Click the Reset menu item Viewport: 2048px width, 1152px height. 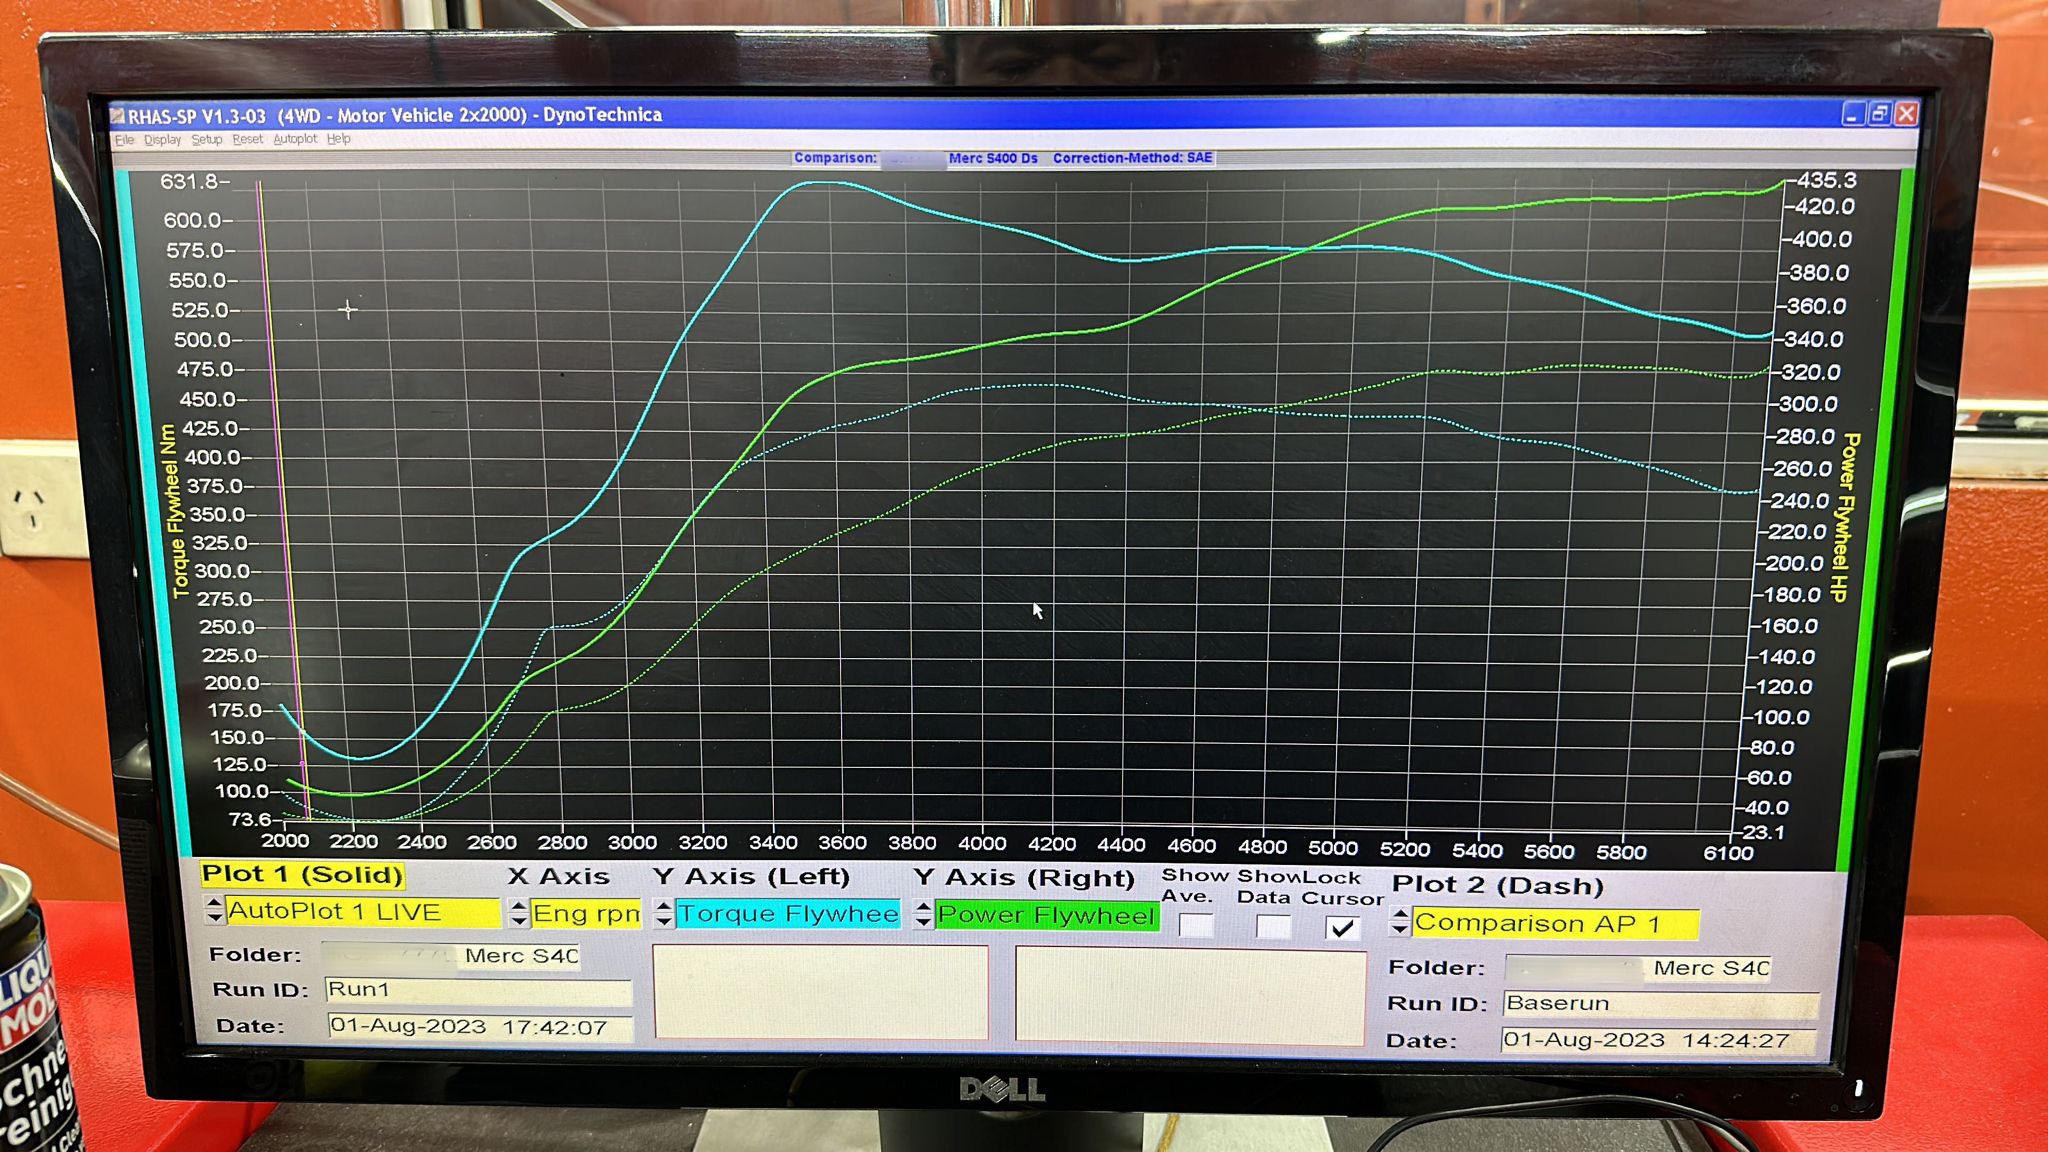[247, 140]
